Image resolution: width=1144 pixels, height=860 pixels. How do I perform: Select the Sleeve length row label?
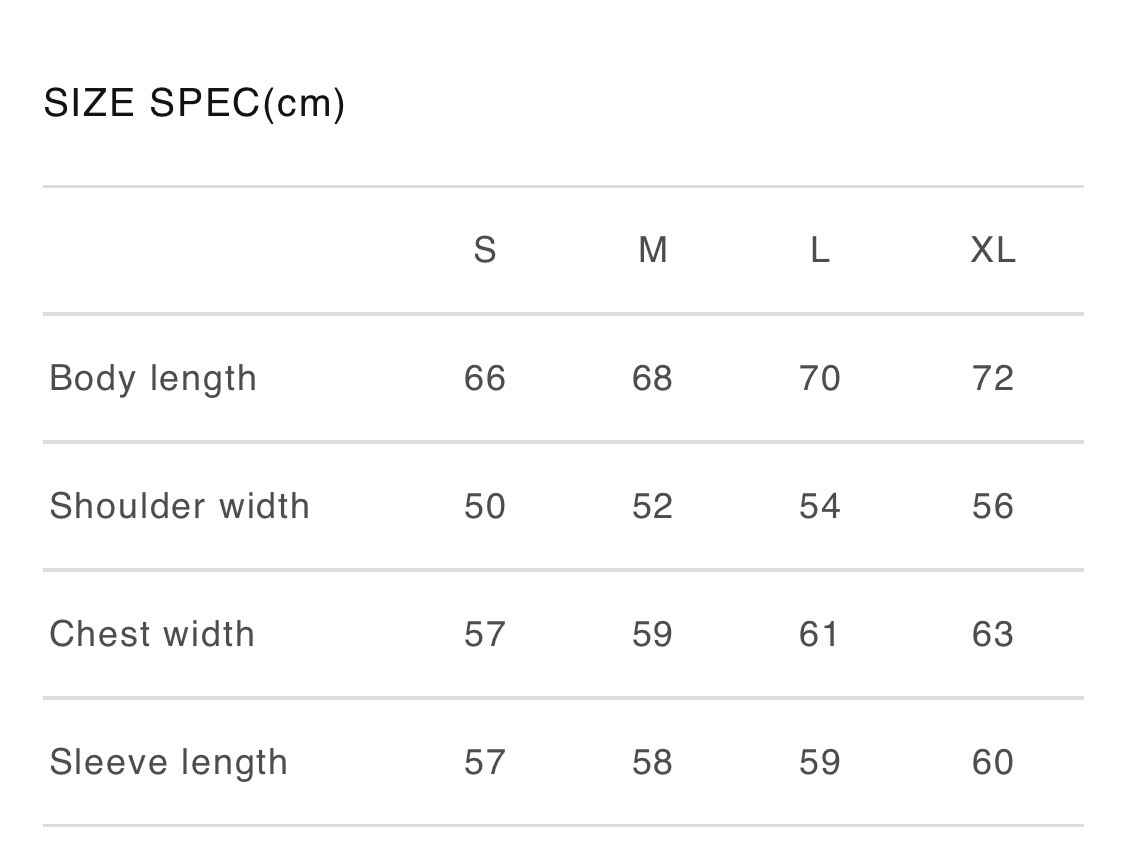click(169, 762)
